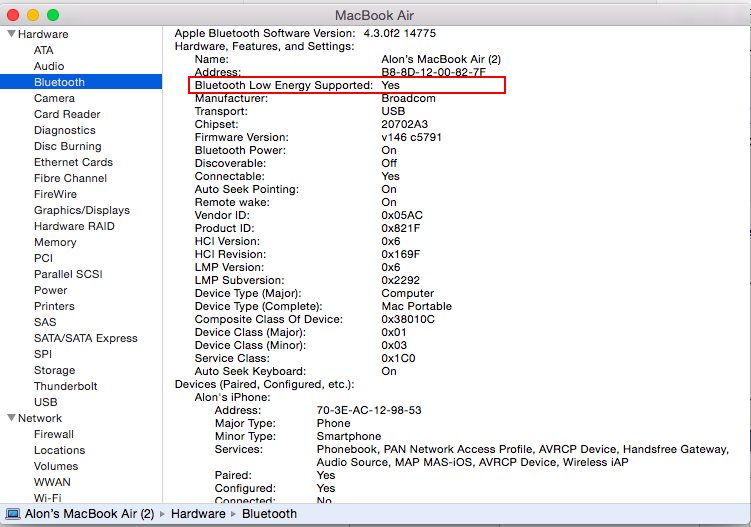
Task: Click the address B8-8D-12-00-82-7F
Action: click(433, 72)
